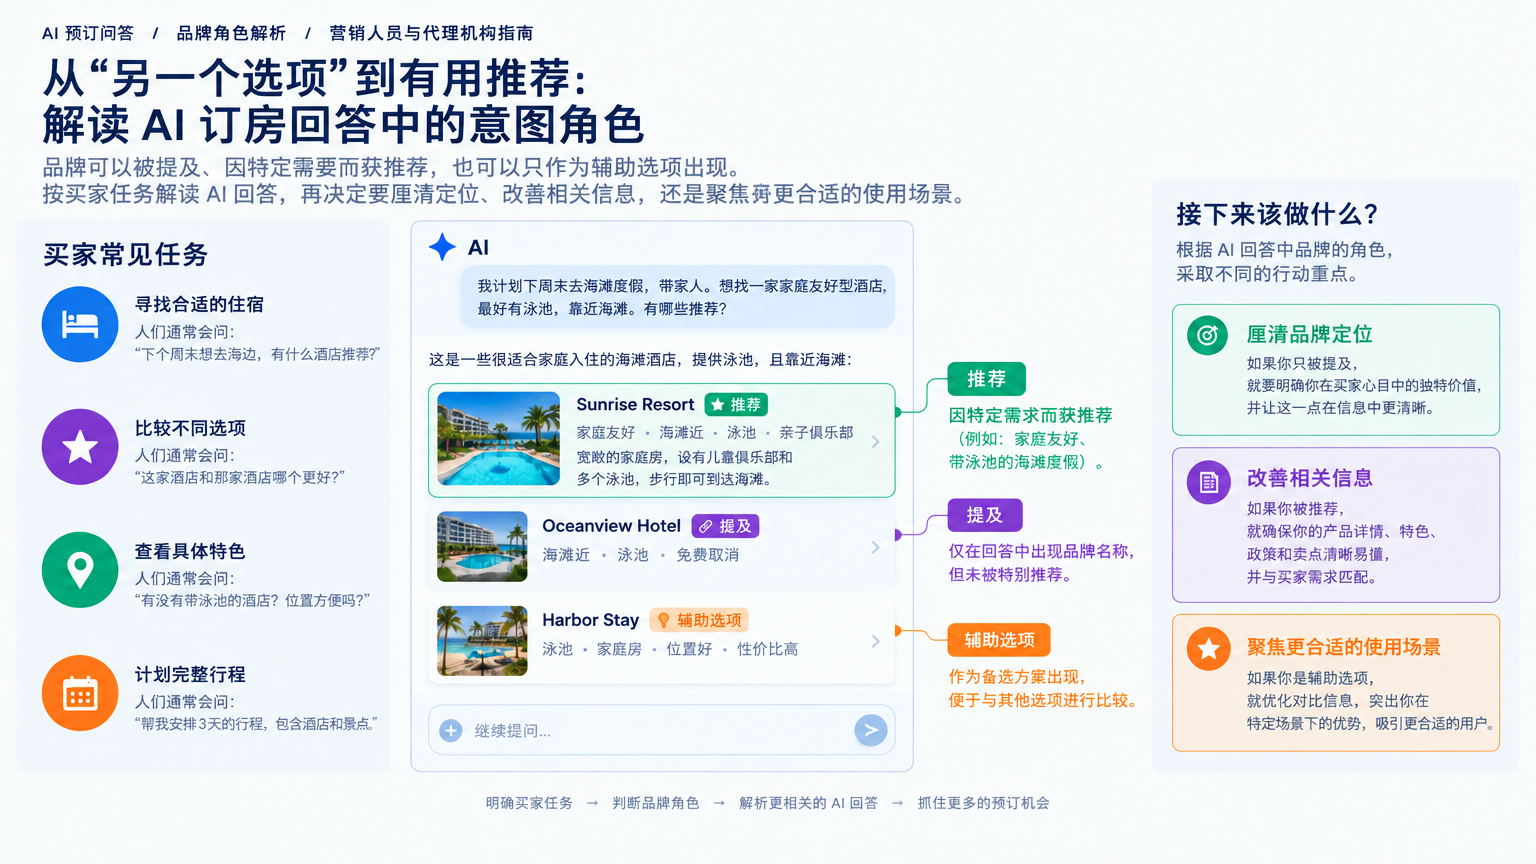
Task: Expand the Oceanview Hotel card chevron
Action: coord(875,547)
